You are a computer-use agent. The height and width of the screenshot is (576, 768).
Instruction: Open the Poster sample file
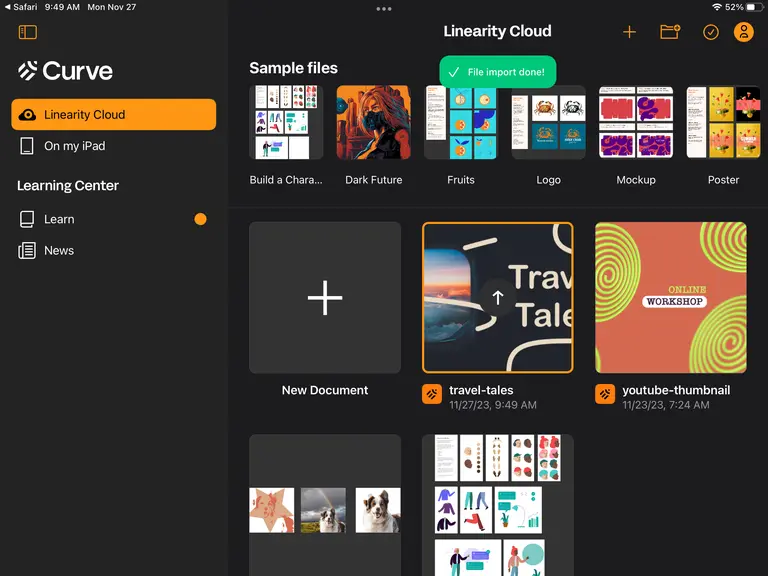tap(723, 122)
